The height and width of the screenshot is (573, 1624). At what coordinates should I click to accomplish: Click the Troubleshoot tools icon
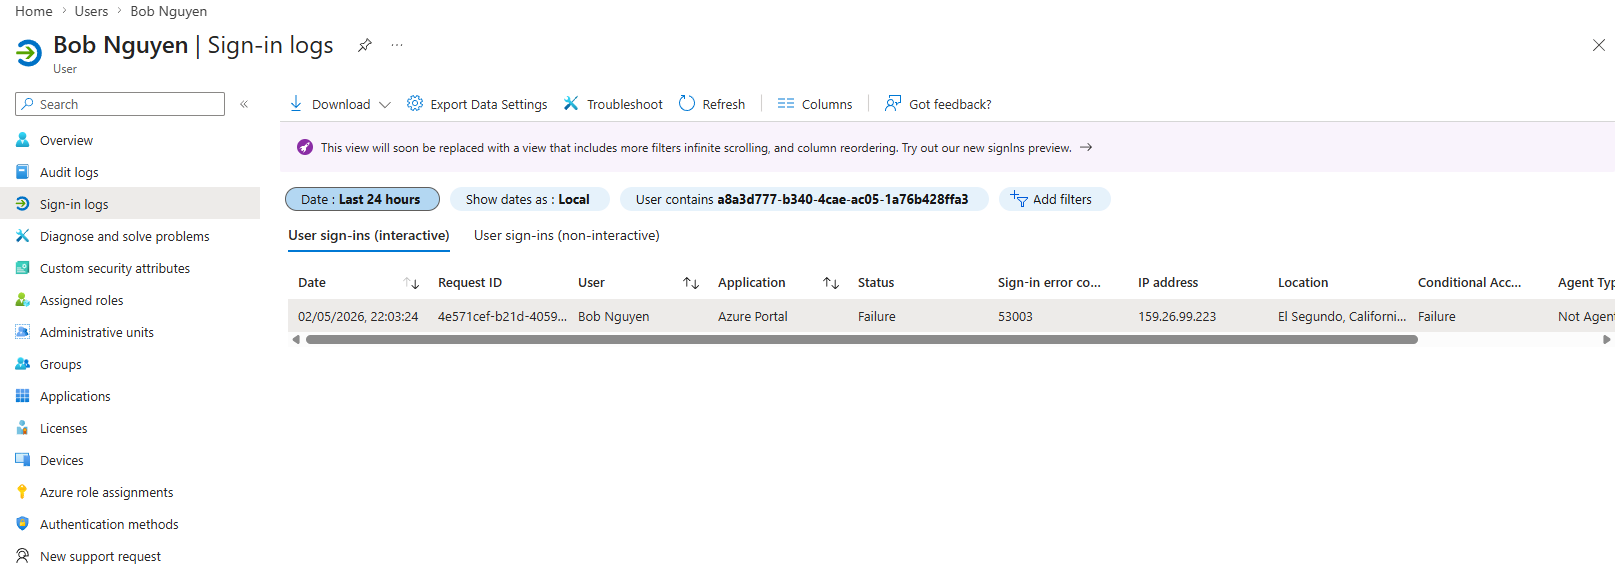571,103
